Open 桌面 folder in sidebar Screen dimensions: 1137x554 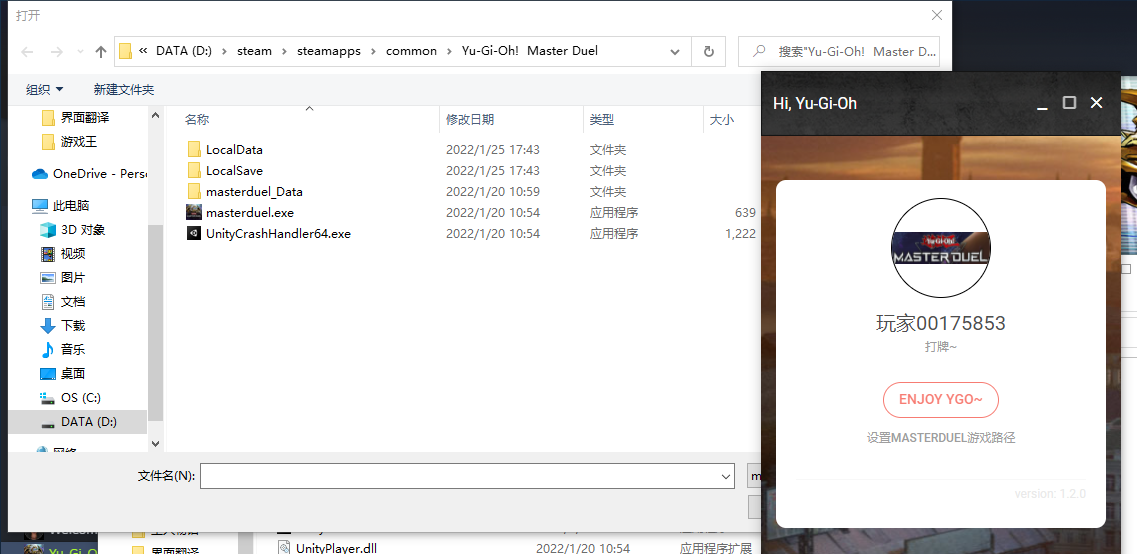(x=63, y=373)
